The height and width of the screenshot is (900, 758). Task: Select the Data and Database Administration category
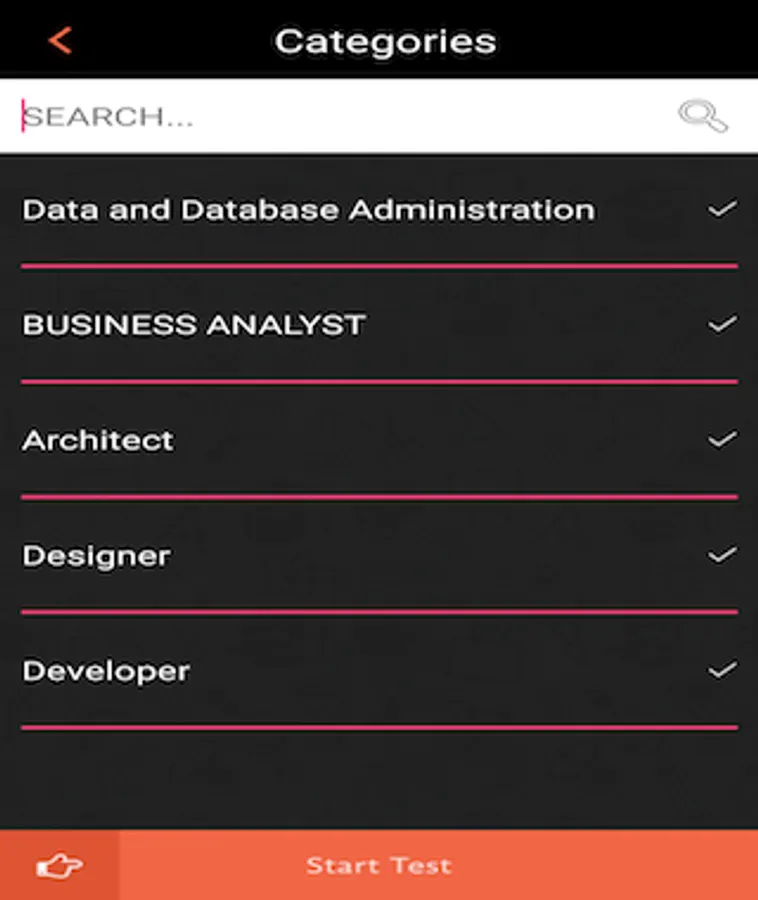click(x=309, y=210)
